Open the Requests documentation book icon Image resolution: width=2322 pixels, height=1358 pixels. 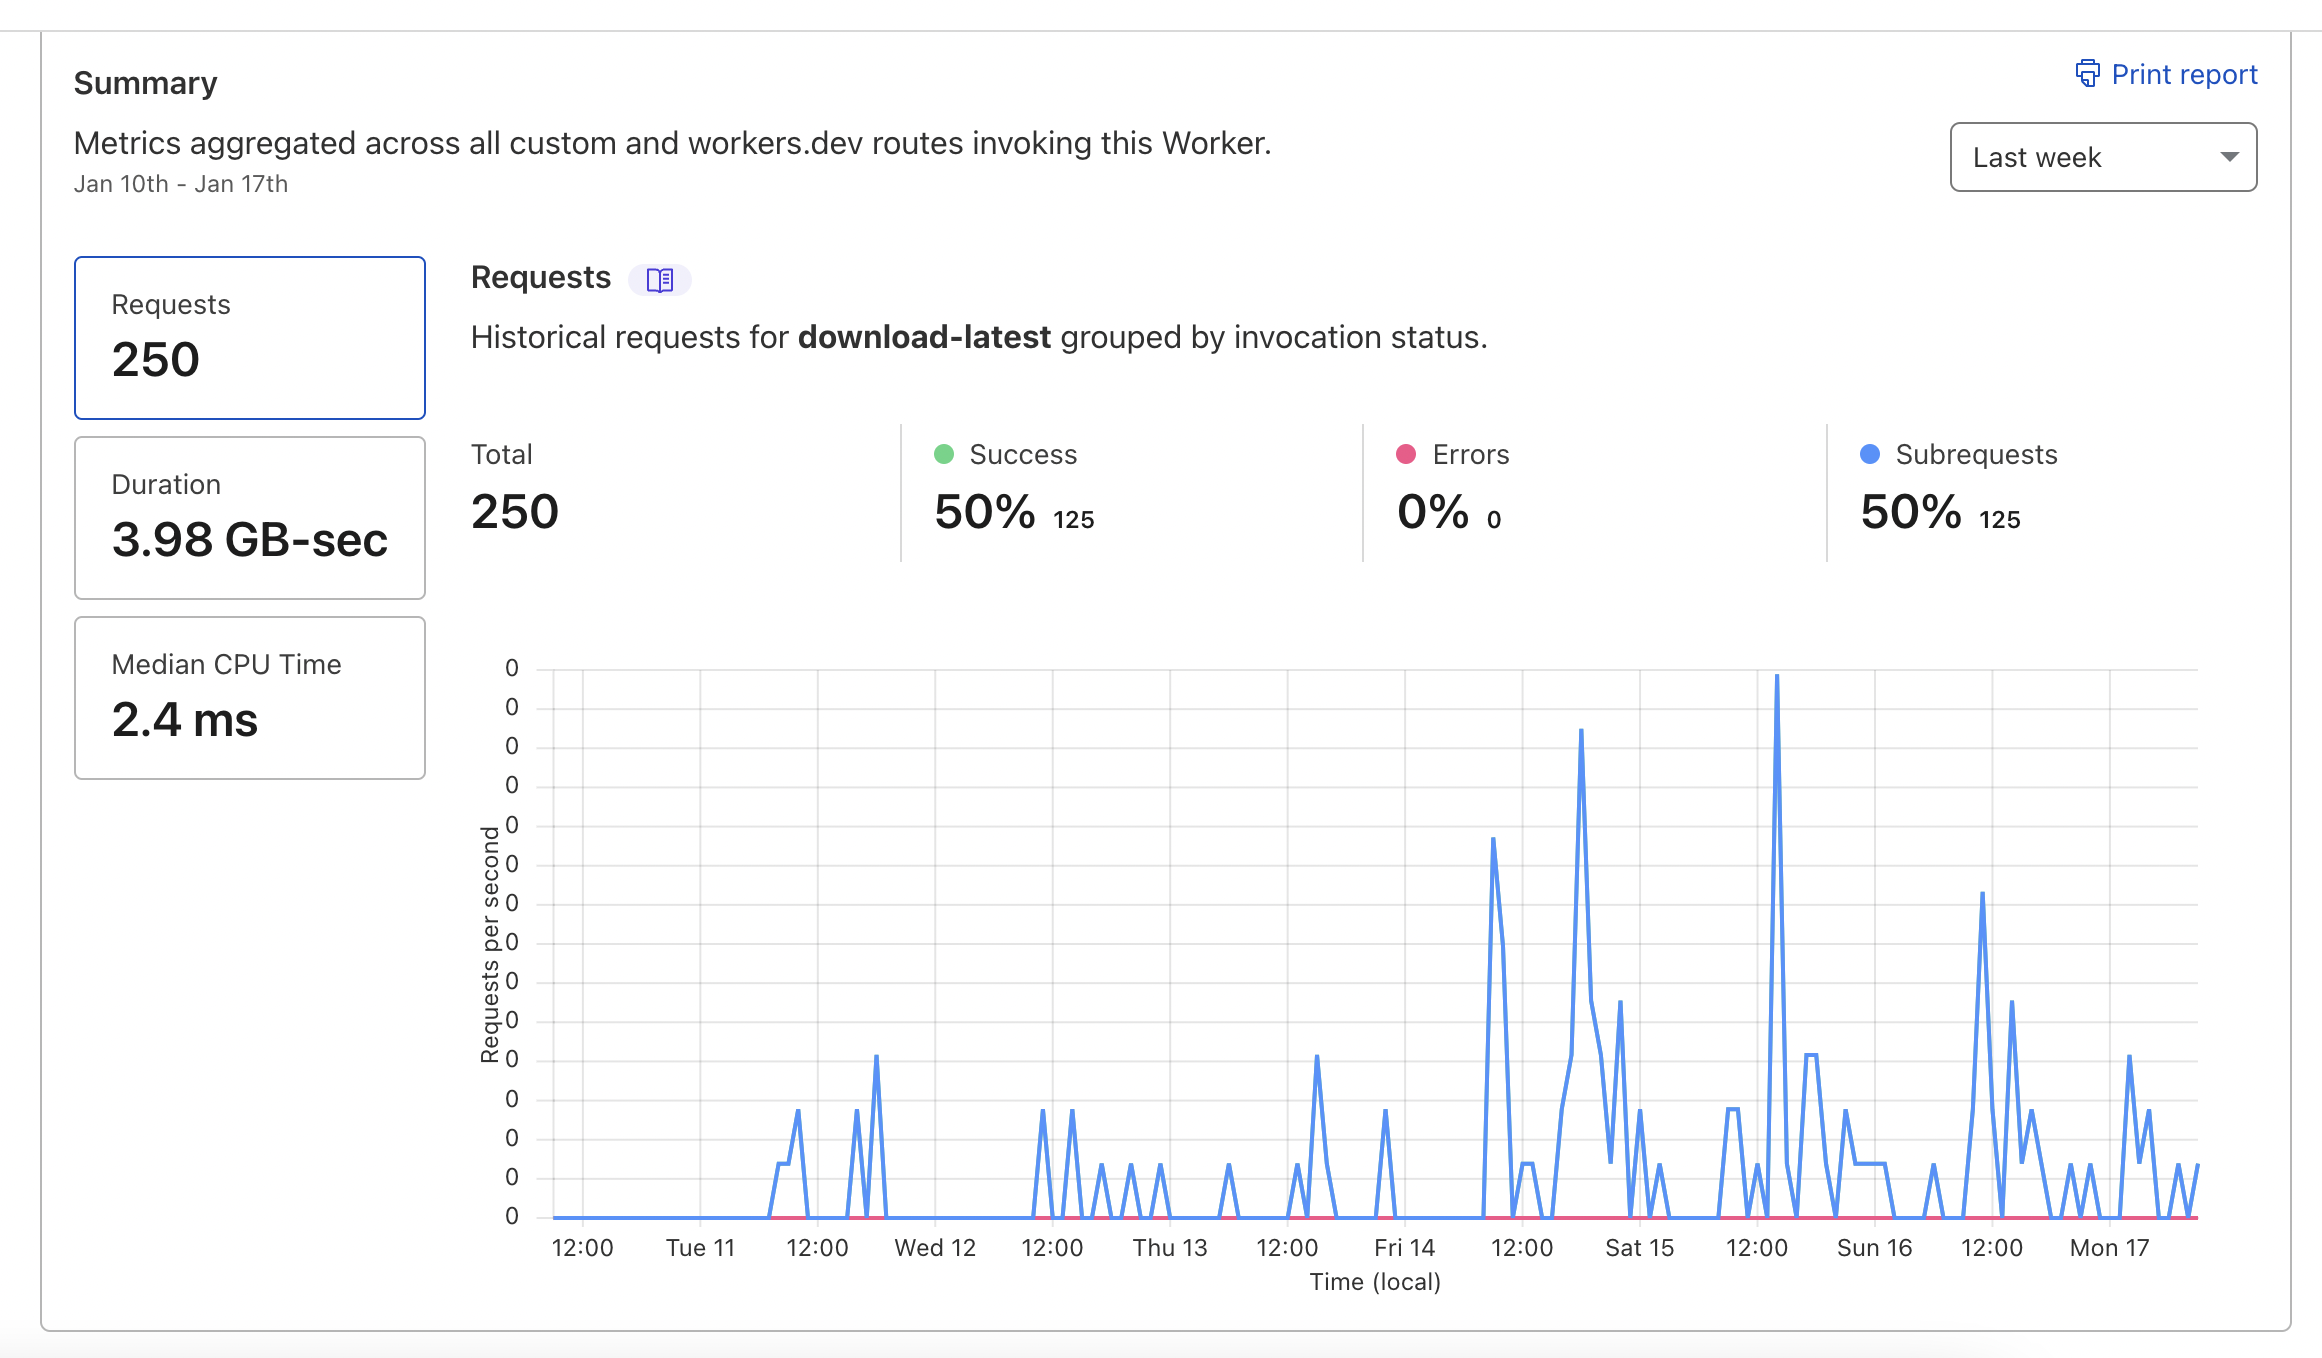pyautogui.click(x=658, y=280)
